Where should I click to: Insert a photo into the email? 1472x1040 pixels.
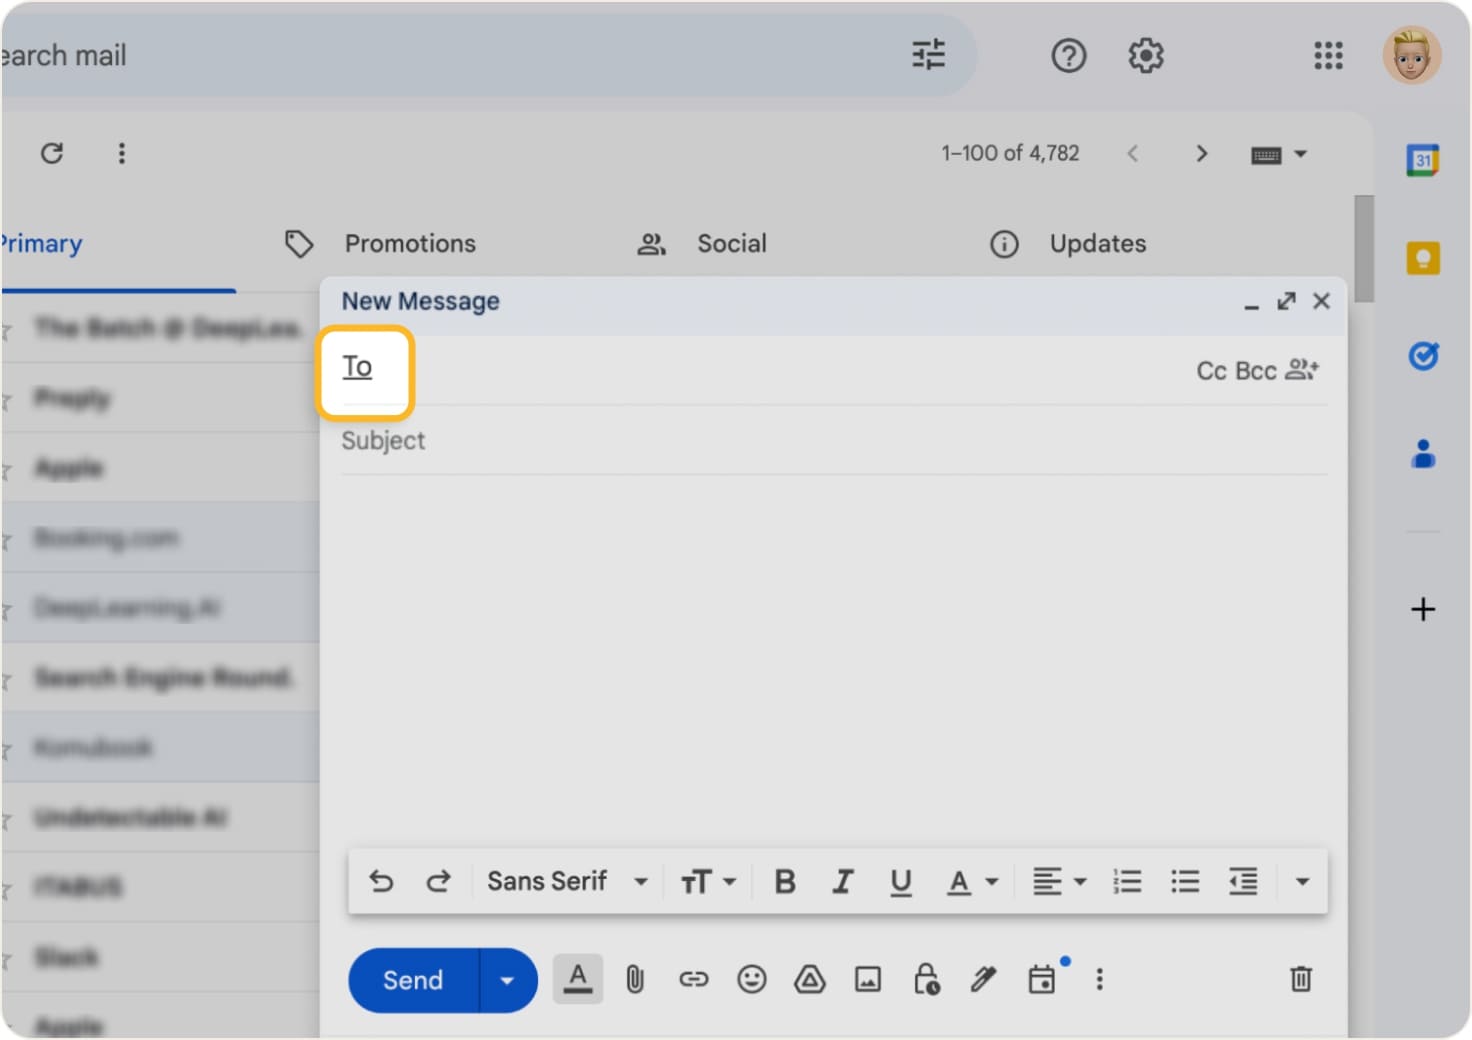[x=866, y=980]
